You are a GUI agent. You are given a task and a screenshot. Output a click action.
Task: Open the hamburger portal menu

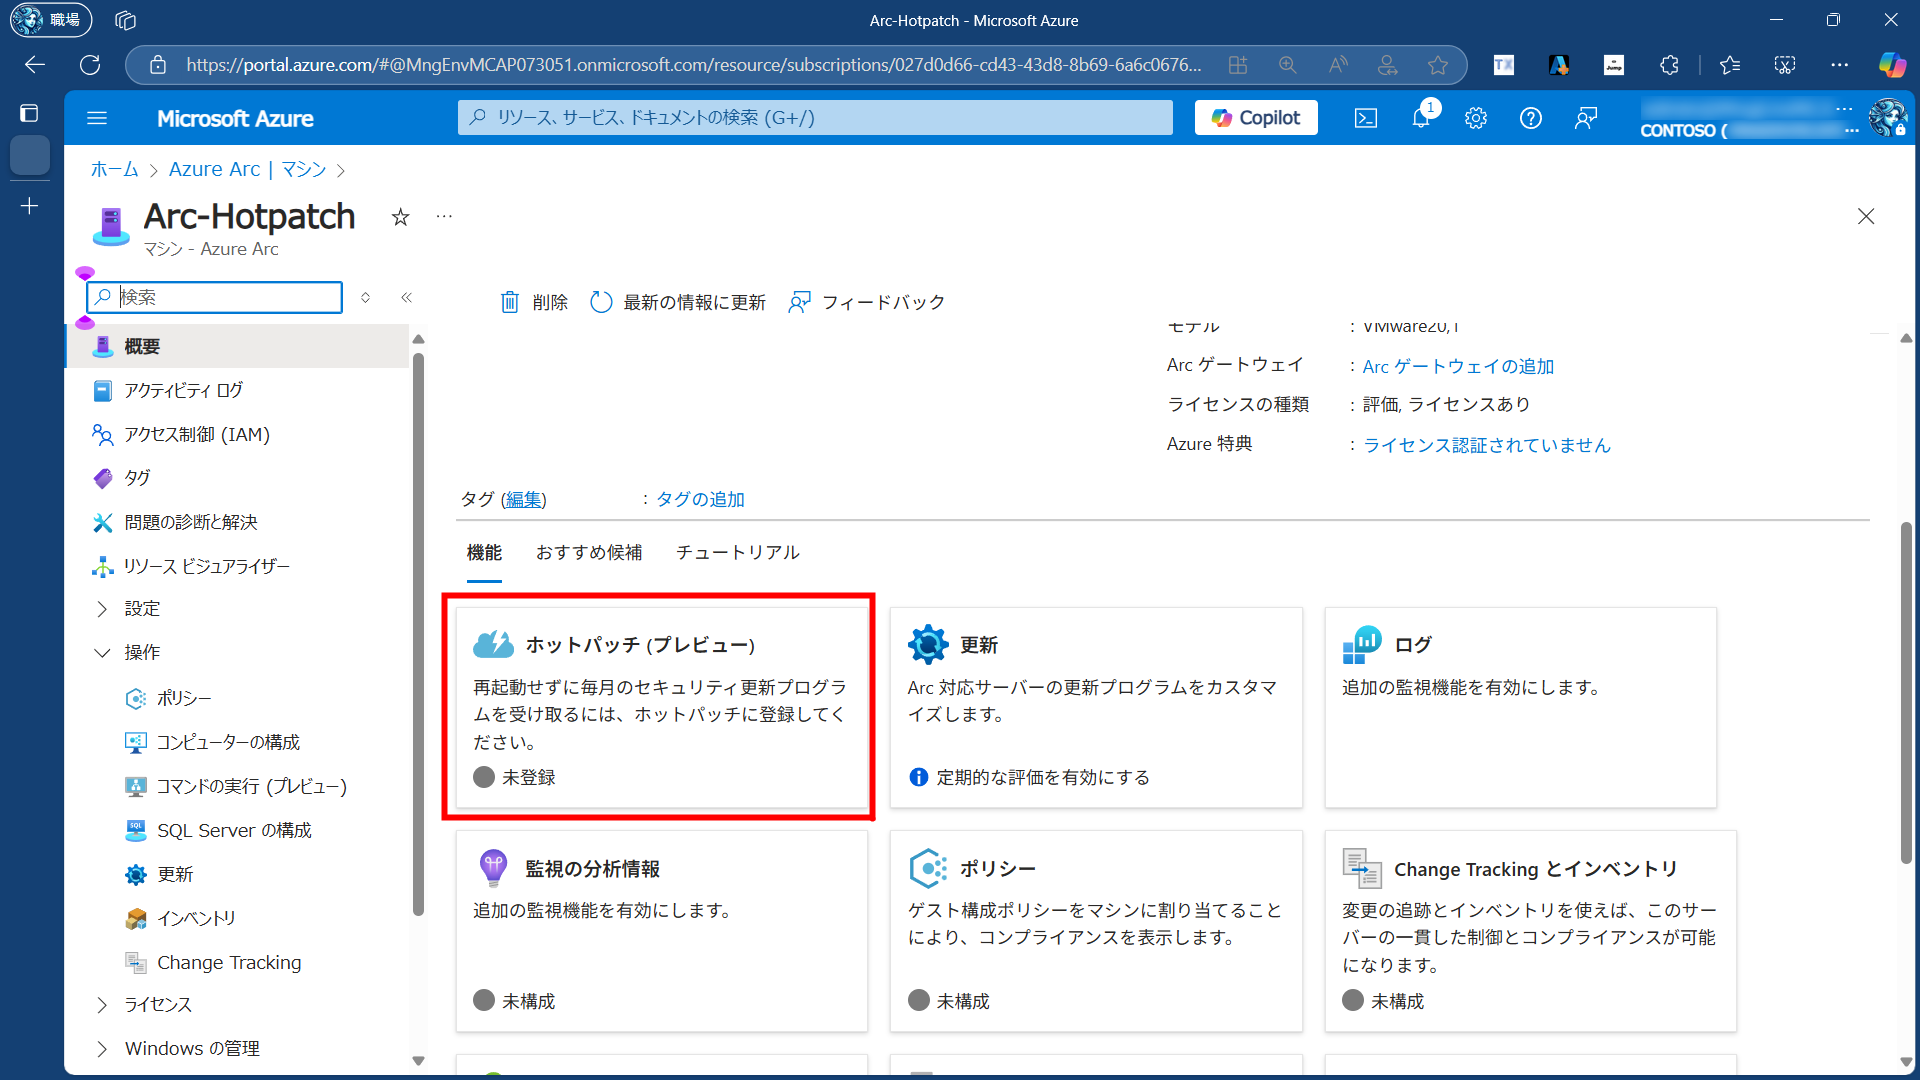point(97,118)
